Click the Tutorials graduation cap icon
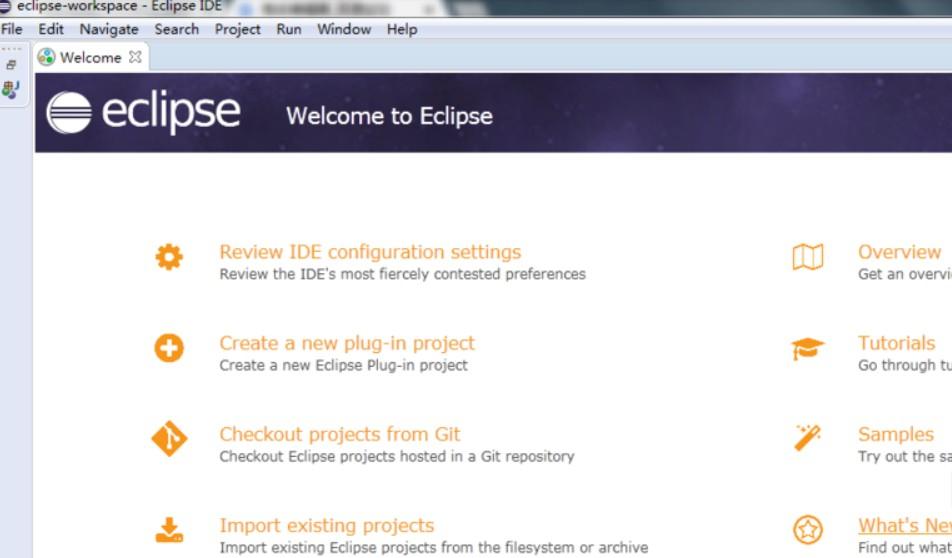 pyautogui.click(x=808, y=349)
